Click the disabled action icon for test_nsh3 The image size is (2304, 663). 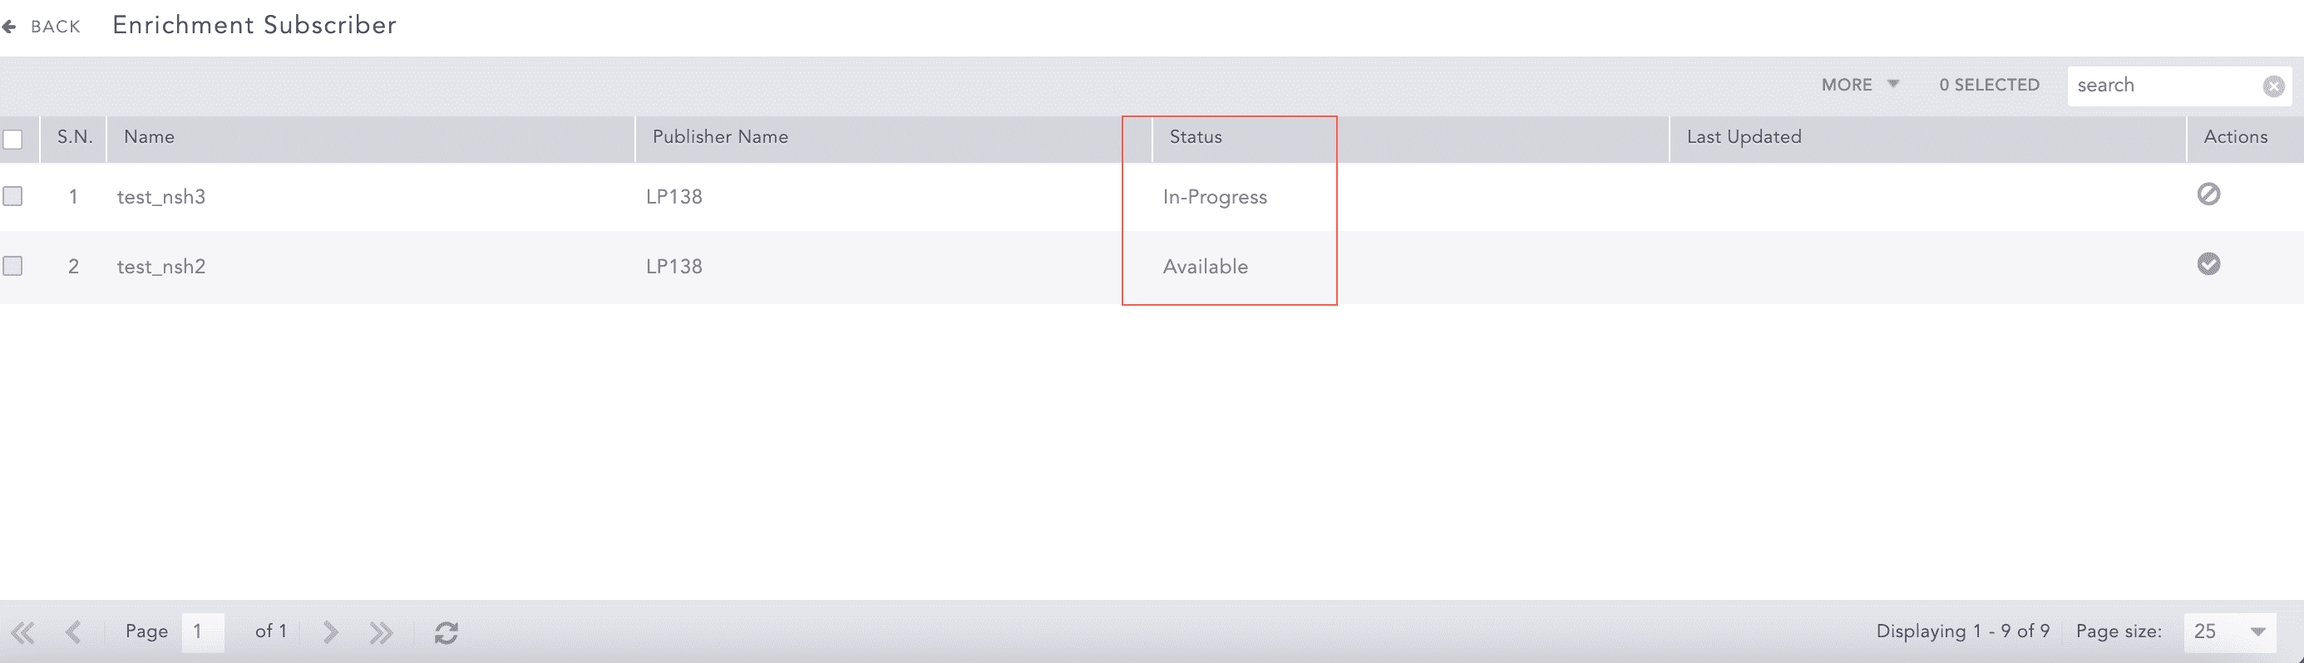pos(2208,194)
